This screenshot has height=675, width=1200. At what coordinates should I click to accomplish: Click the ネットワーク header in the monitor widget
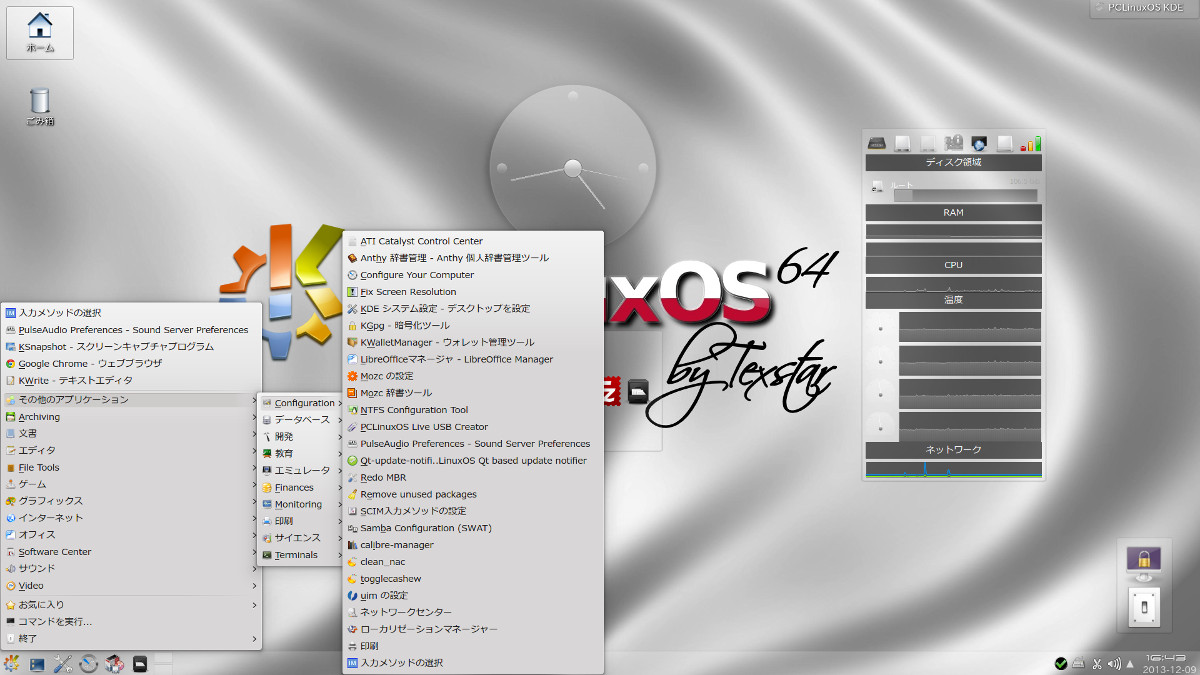click(x=954, y=451)
